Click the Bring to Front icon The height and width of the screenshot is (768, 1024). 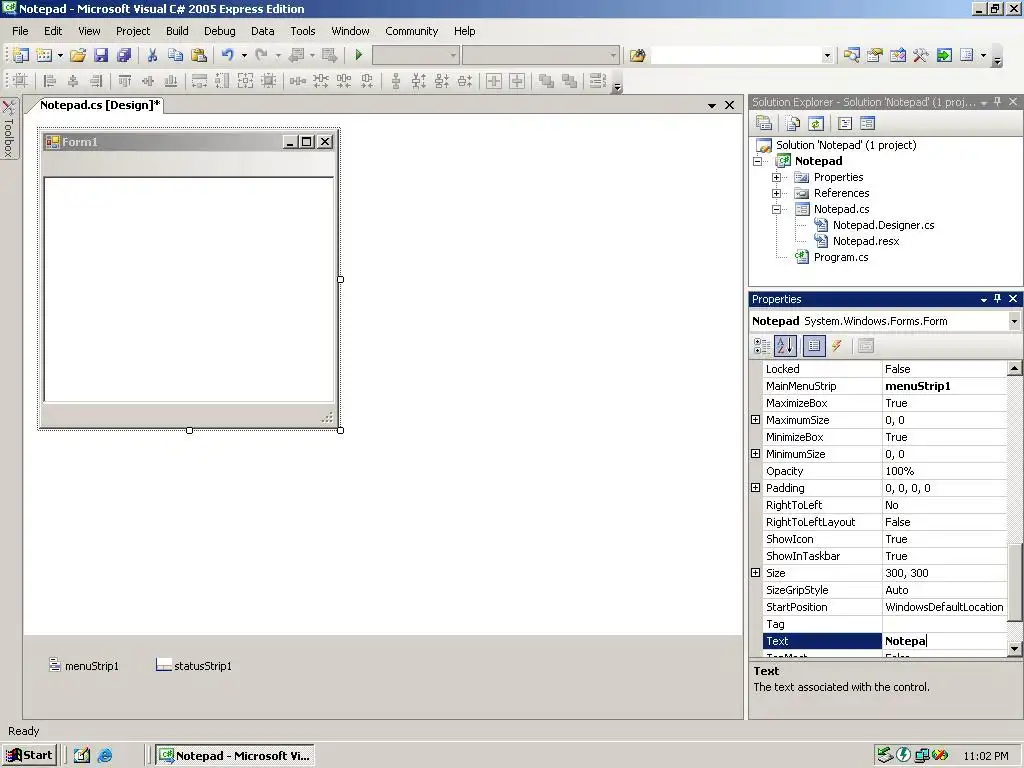pos(547,81)
